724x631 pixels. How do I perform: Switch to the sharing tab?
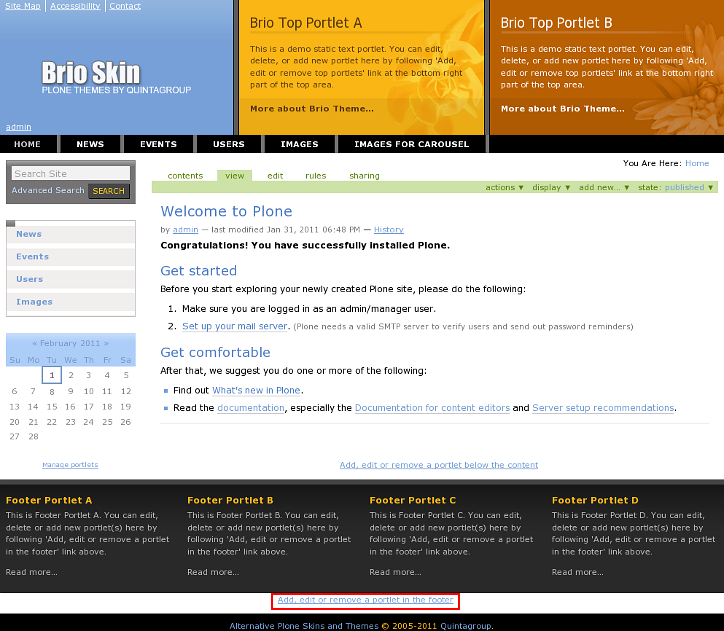tap(364, 176)
